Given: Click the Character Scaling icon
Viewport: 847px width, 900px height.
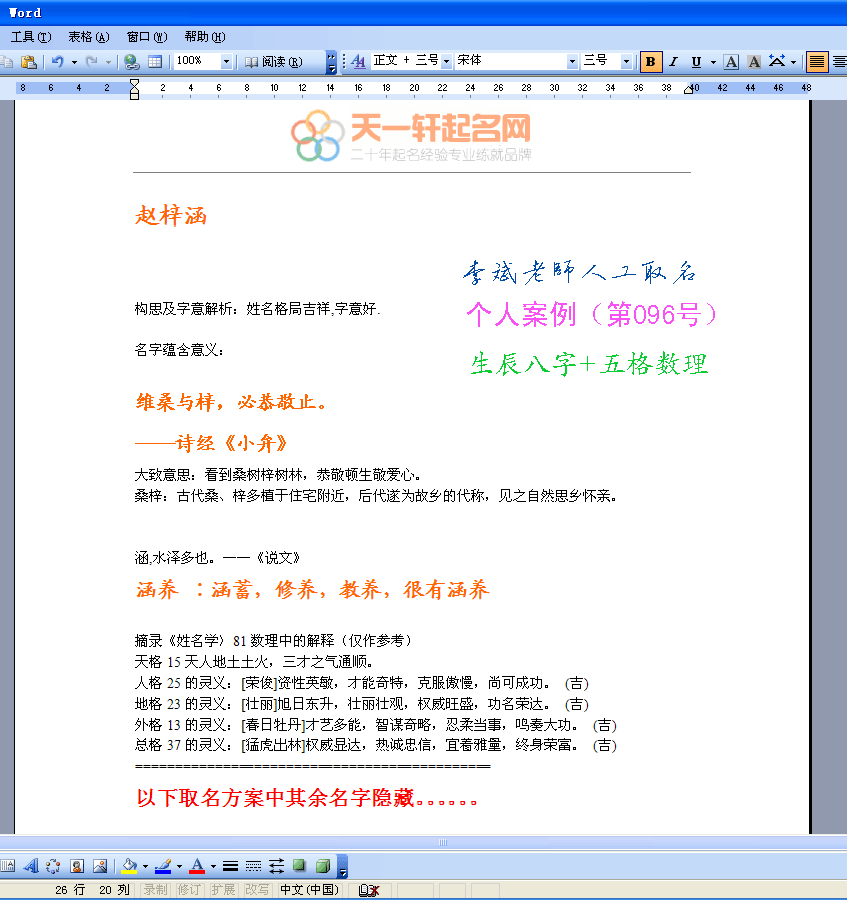Looking at the screenshot, I should 777,61.
